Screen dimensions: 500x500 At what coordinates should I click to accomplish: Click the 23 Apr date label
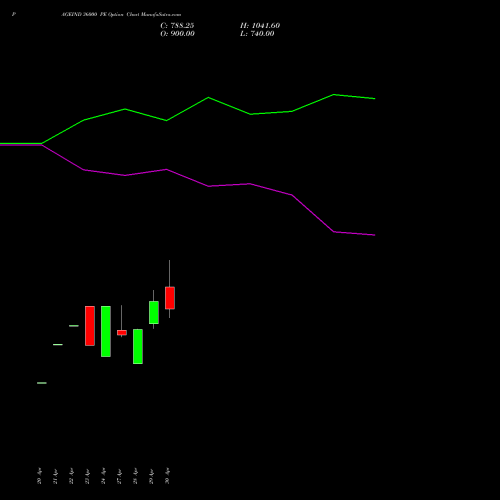[87, 476]
